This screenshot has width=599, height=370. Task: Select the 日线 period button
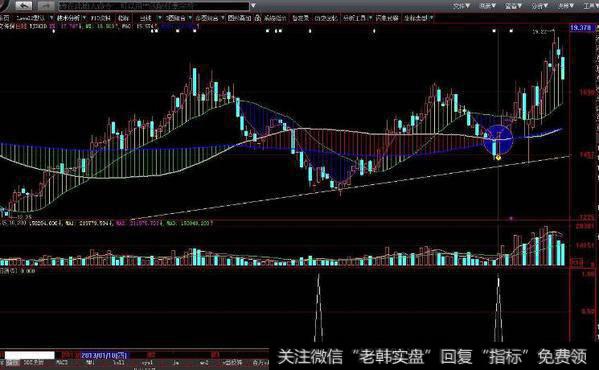(x=145, y=18)
